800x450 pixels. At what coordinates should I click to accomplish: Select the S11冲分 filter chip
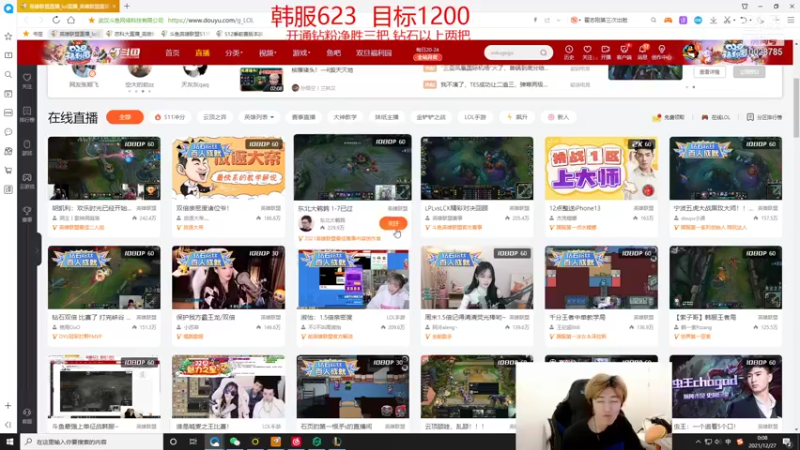(170, 117)
